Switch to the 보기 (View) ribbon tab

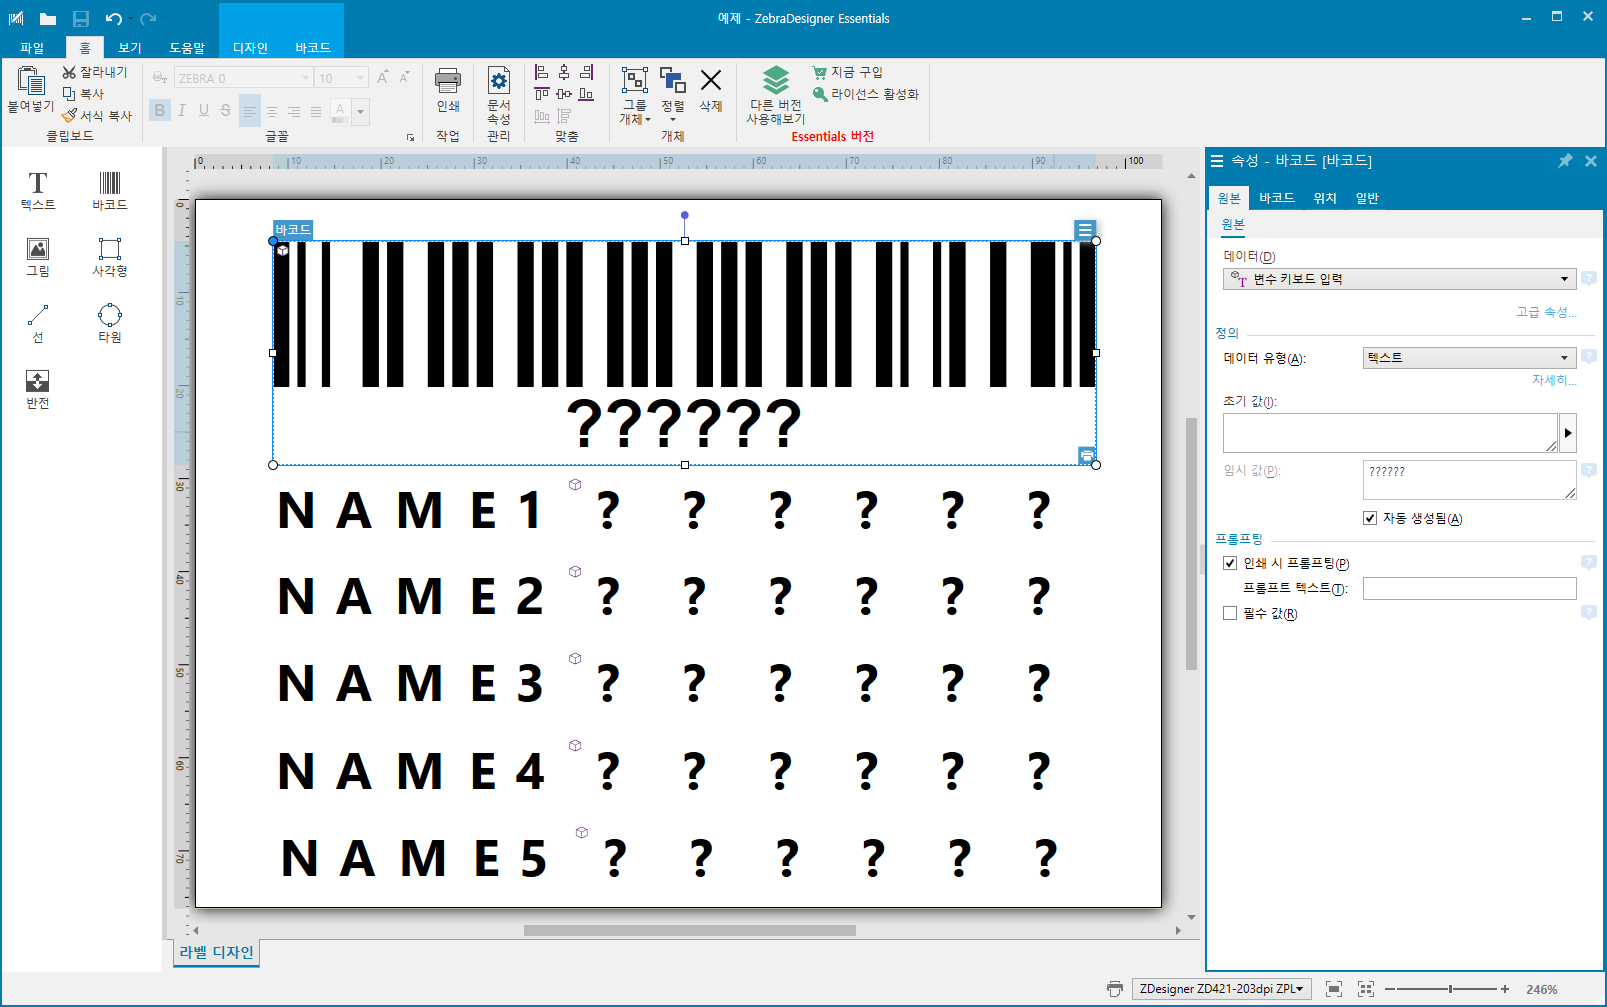point(130,47)
